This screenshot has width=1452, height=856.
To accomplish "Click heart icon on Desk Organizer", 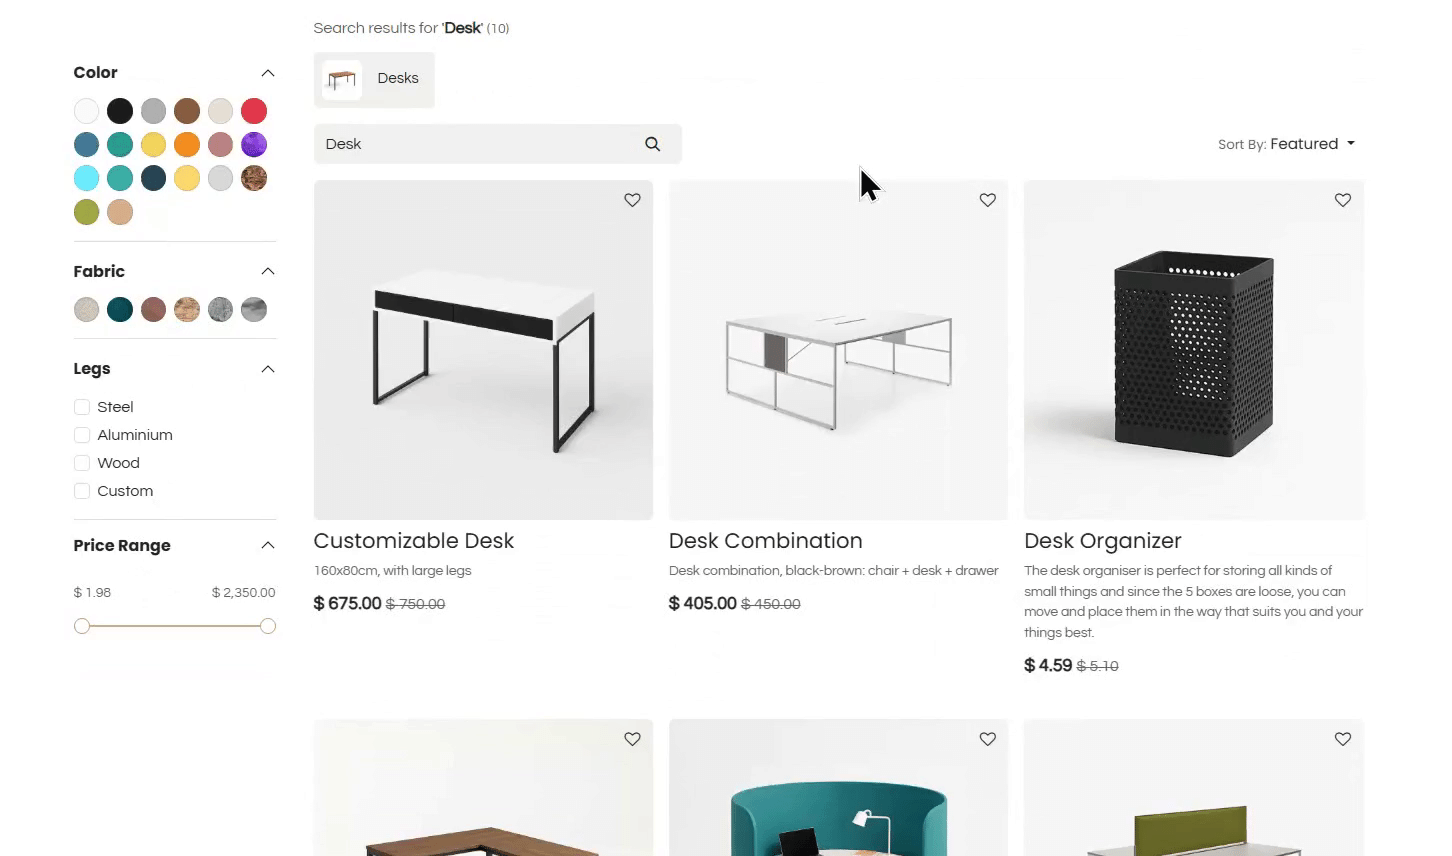I will 1342,200.
